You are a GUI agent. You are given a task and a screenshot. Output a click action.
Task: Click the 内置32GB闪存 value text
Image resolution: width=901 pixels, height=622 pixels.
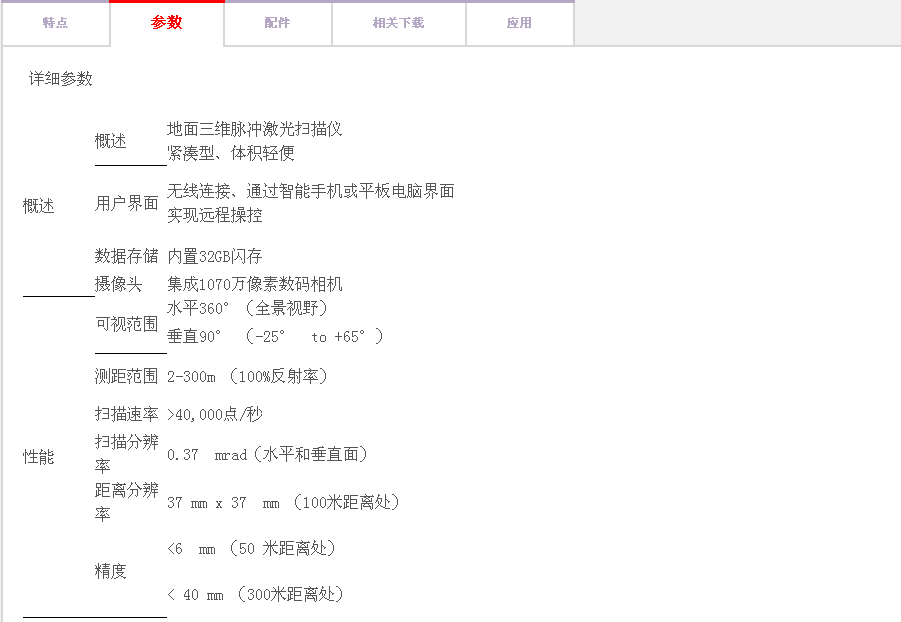(215, 256)
